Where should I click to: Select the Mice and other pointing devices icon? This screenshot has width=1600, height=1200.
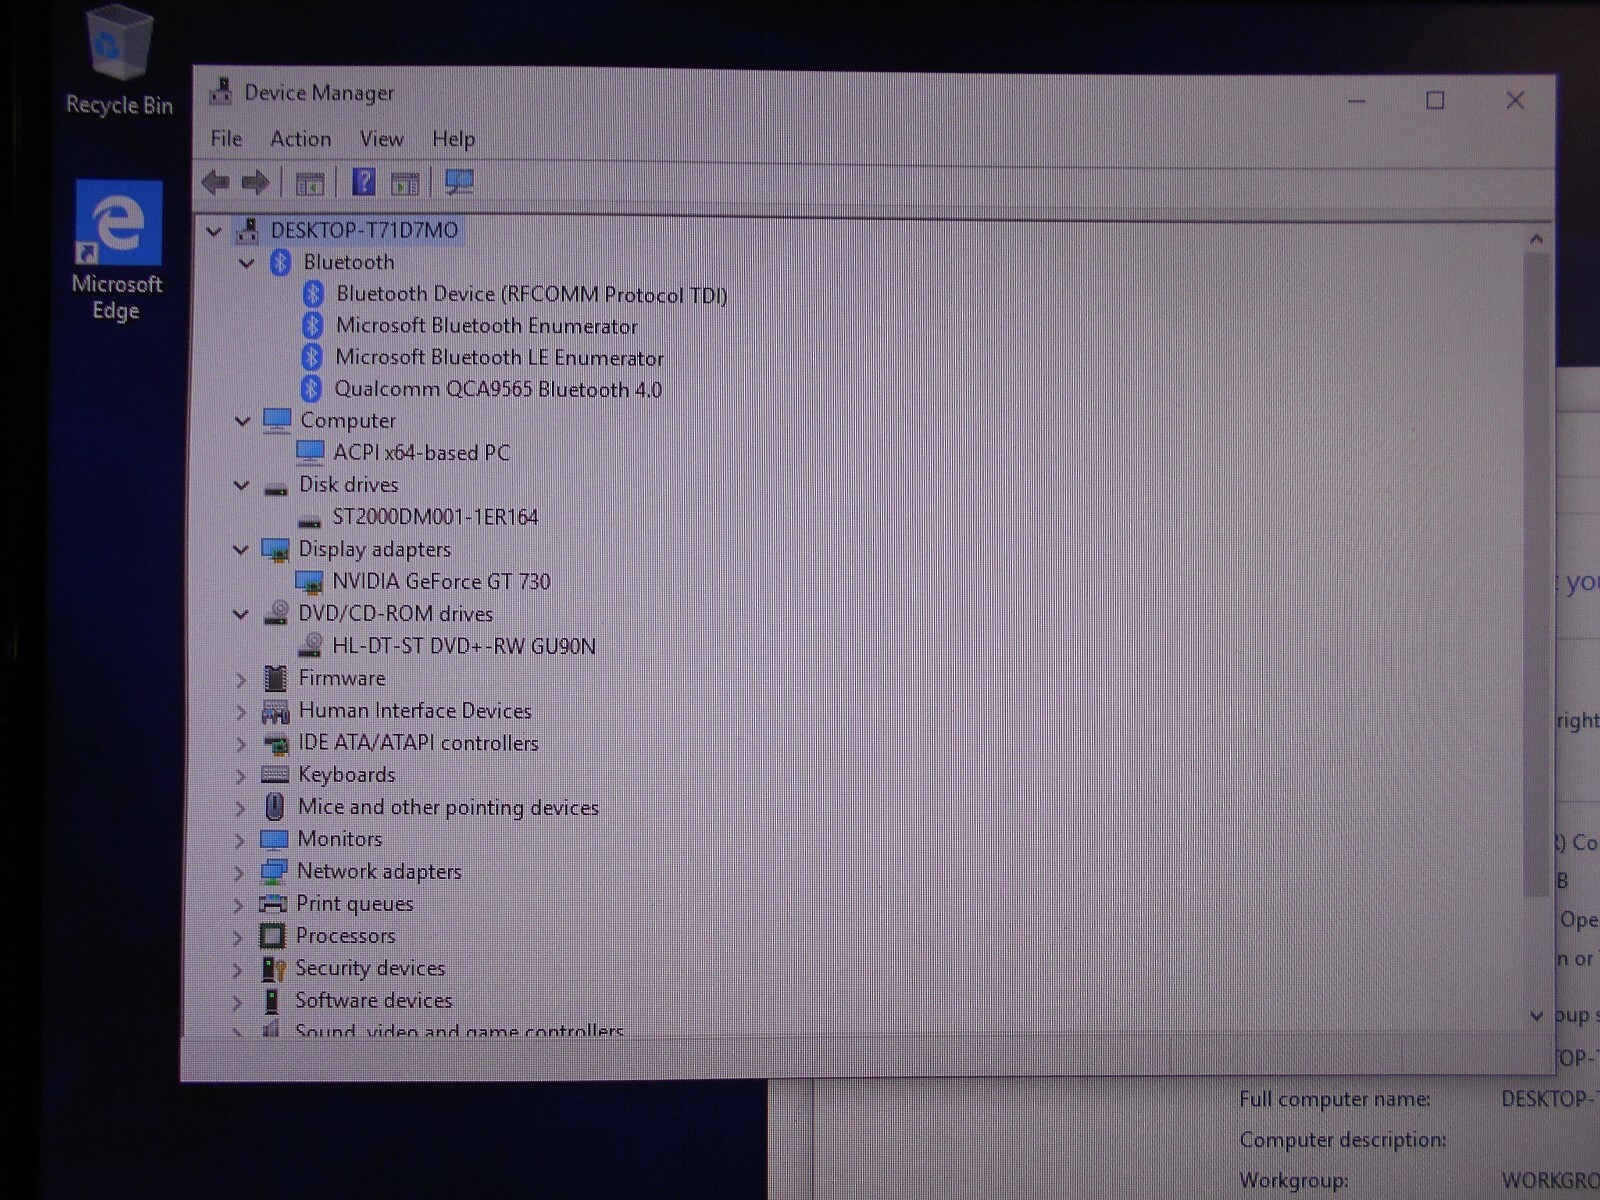pos(274,807)
